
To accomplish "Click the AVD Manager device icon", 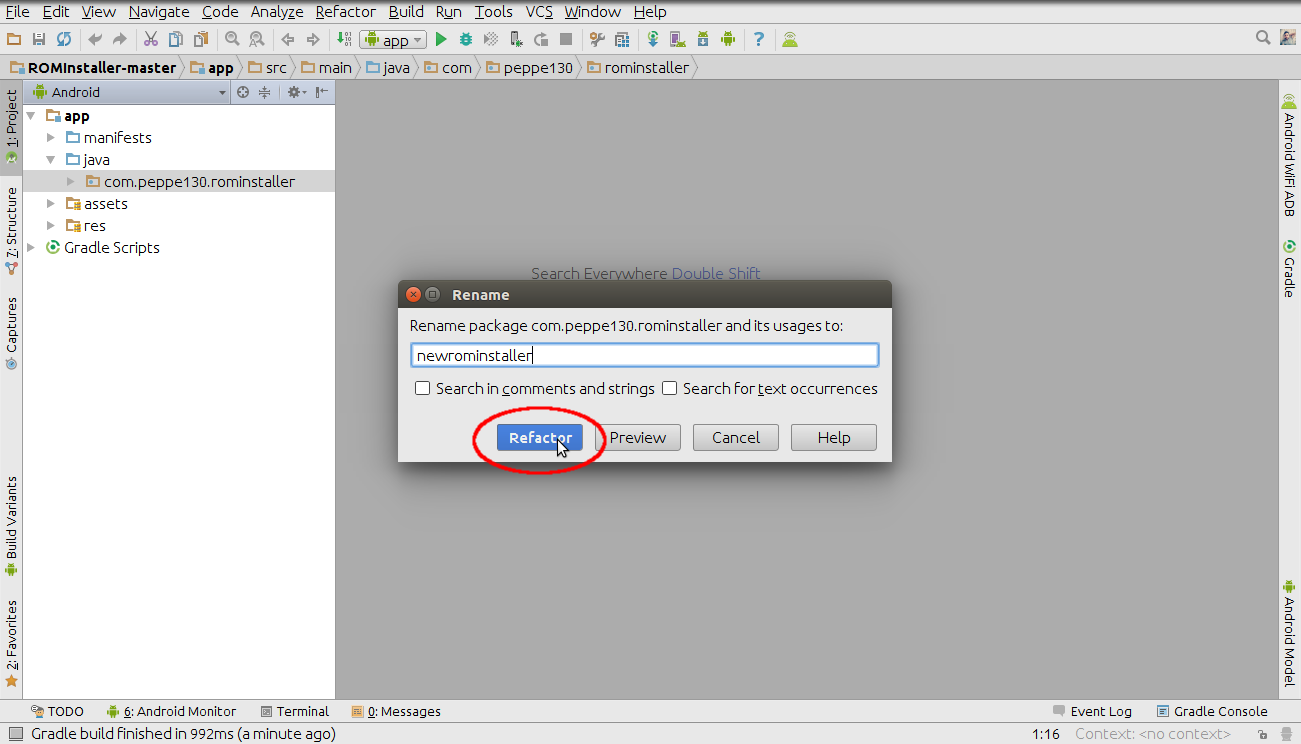I will (x=678, y=39).
